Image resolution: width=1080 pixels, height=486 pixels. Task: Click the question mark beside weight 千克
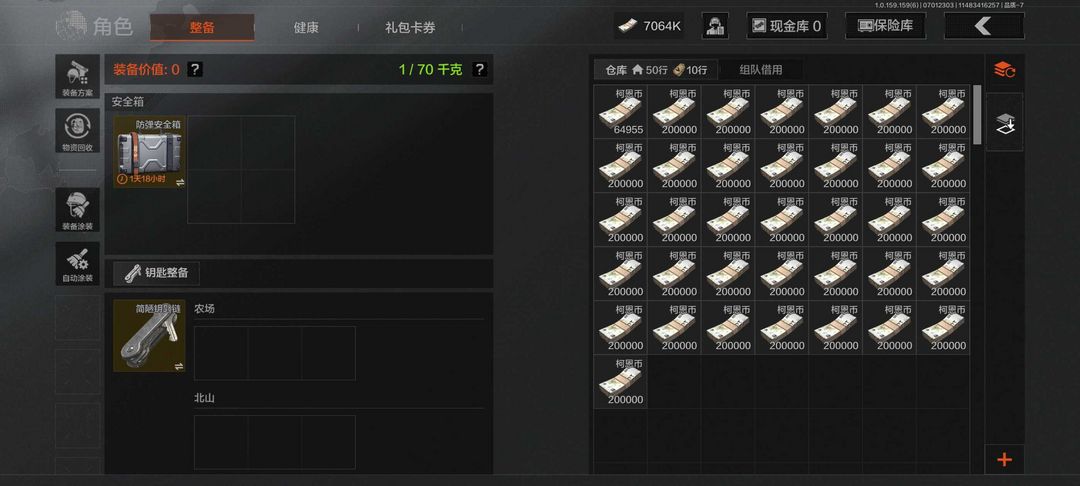480,69
